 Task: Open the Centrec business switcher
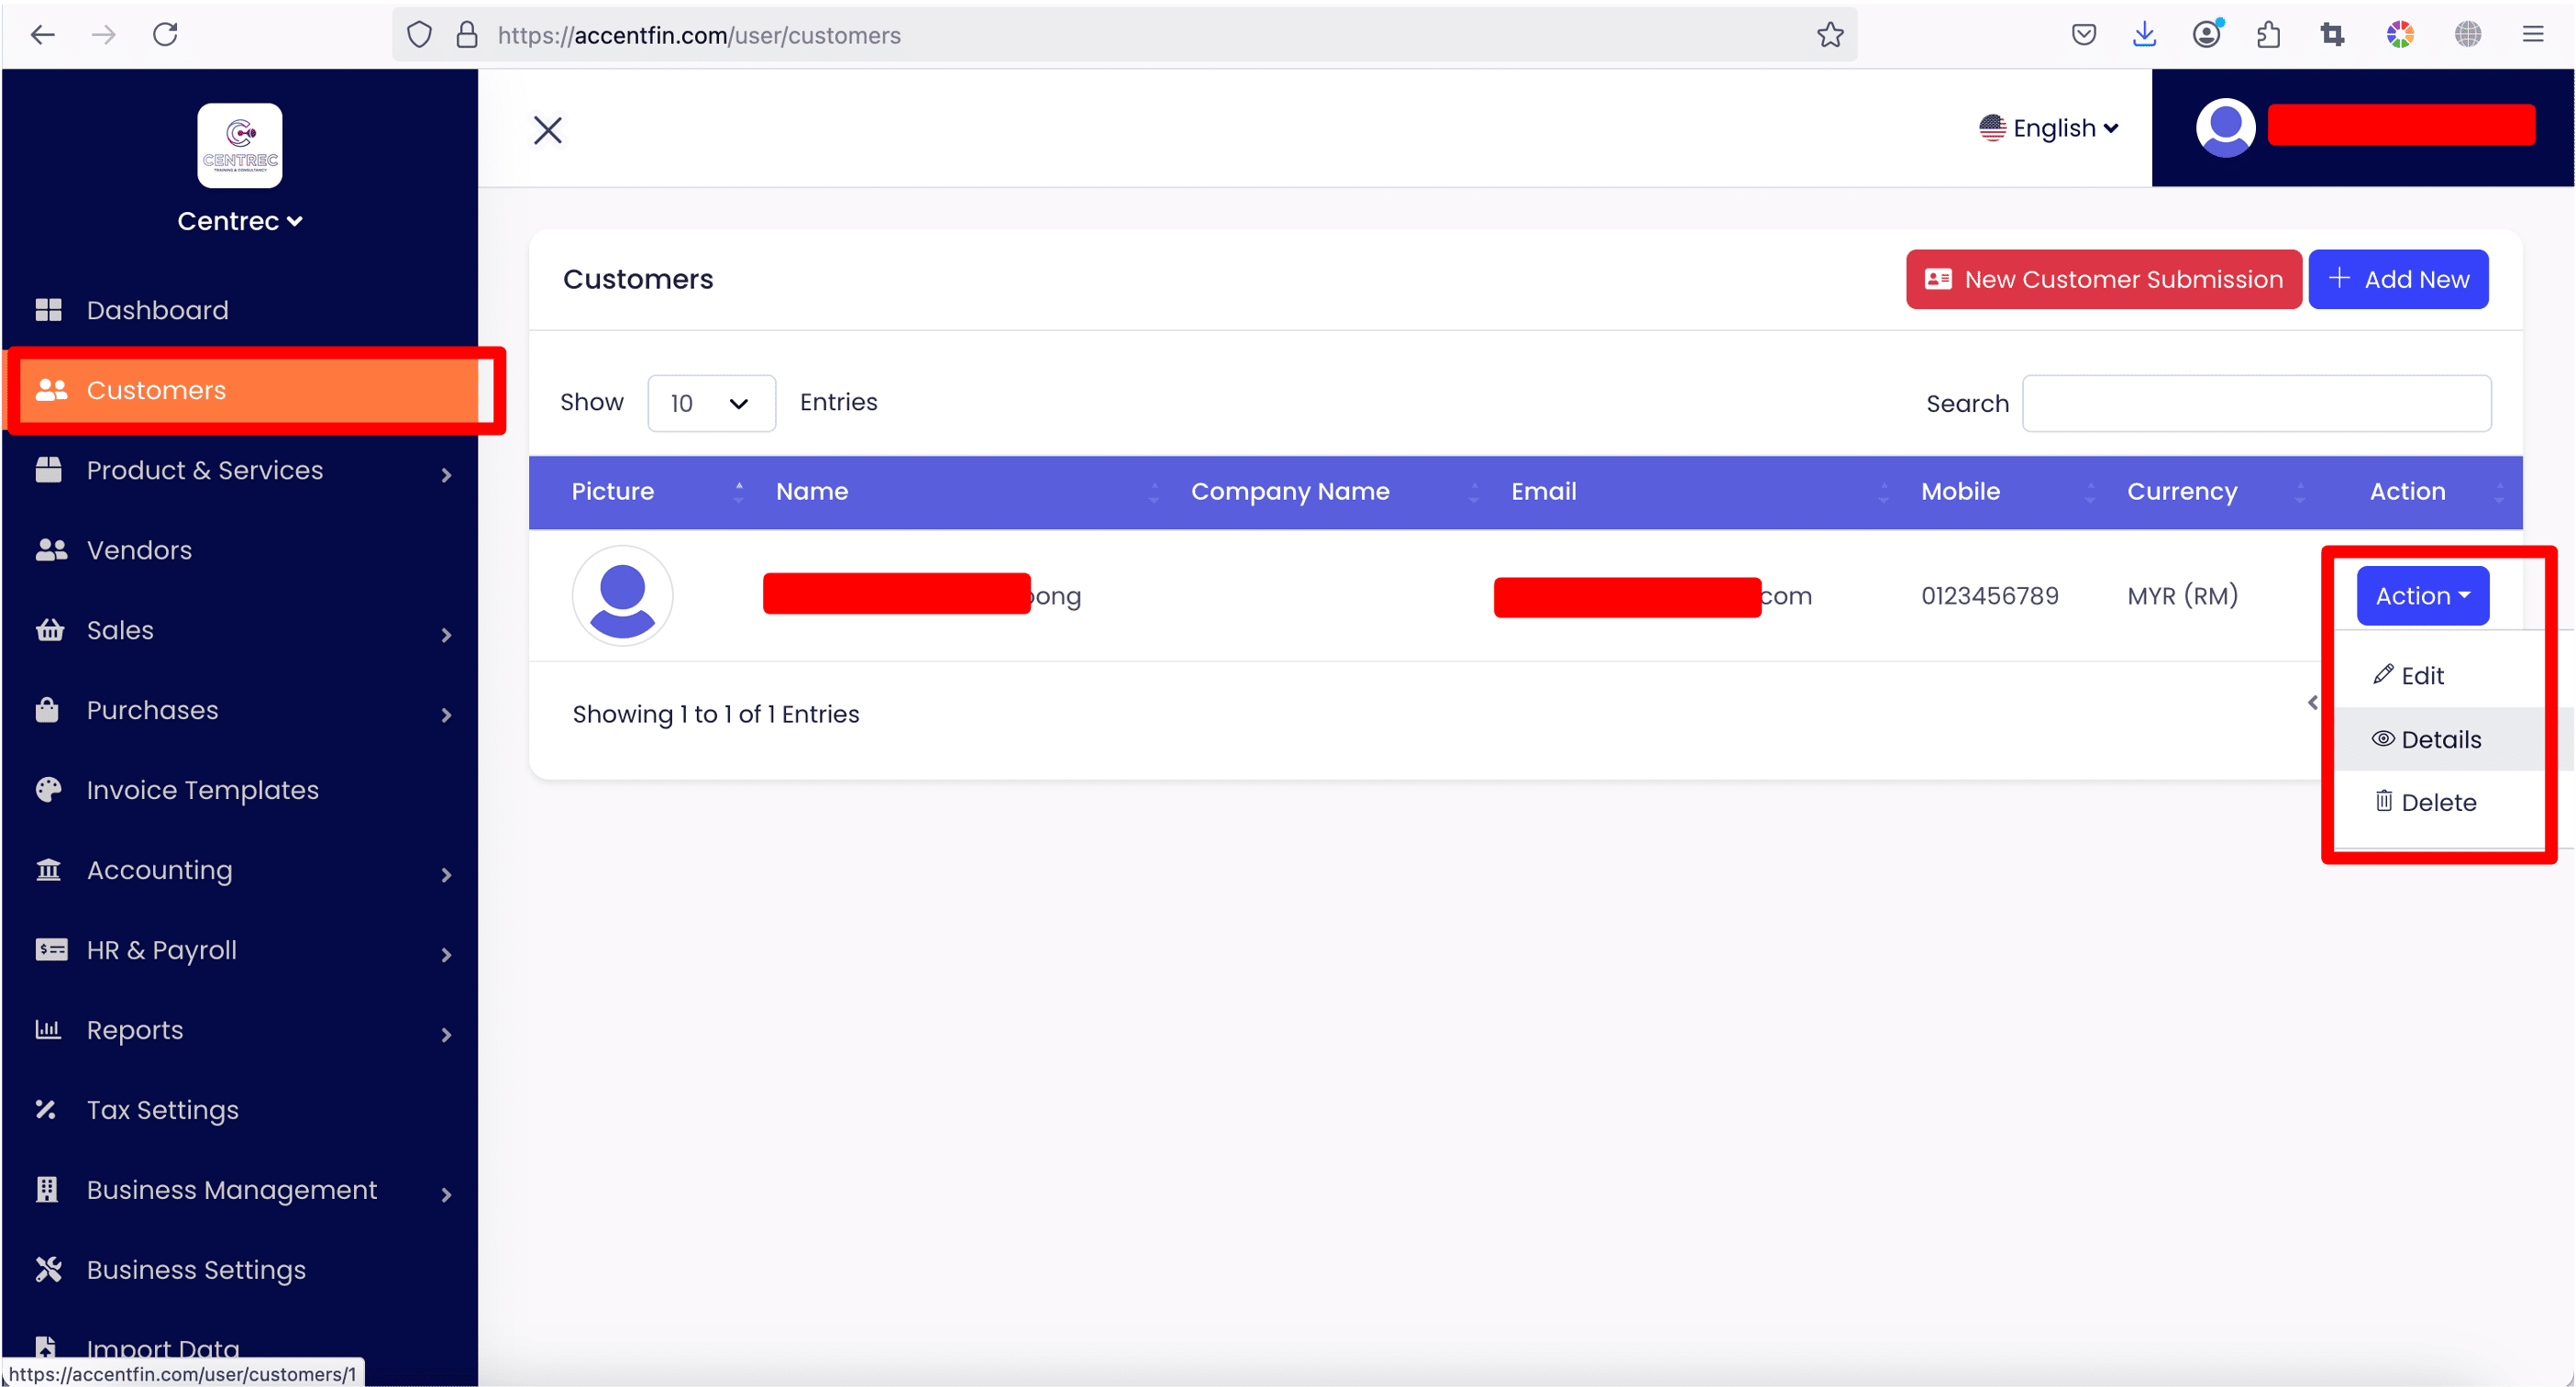point(240,221)
